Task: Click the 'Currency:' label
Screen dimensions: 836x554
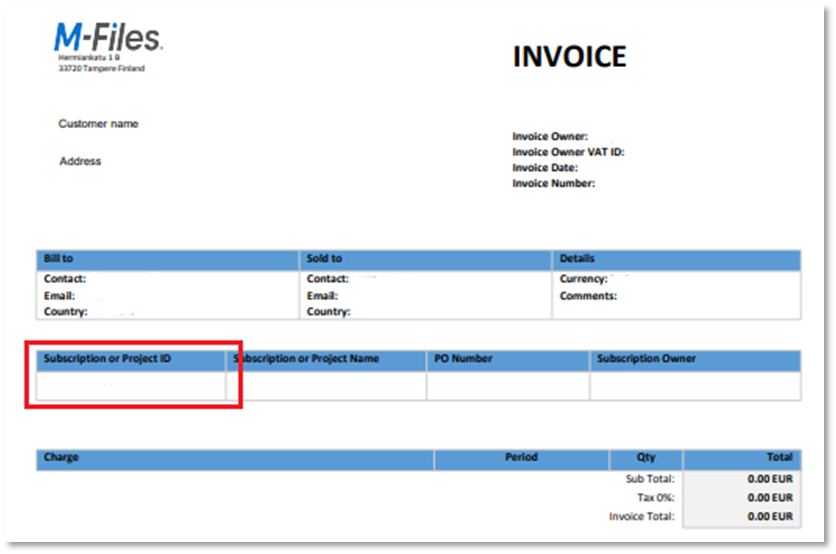Action: [x=583, y=279]
